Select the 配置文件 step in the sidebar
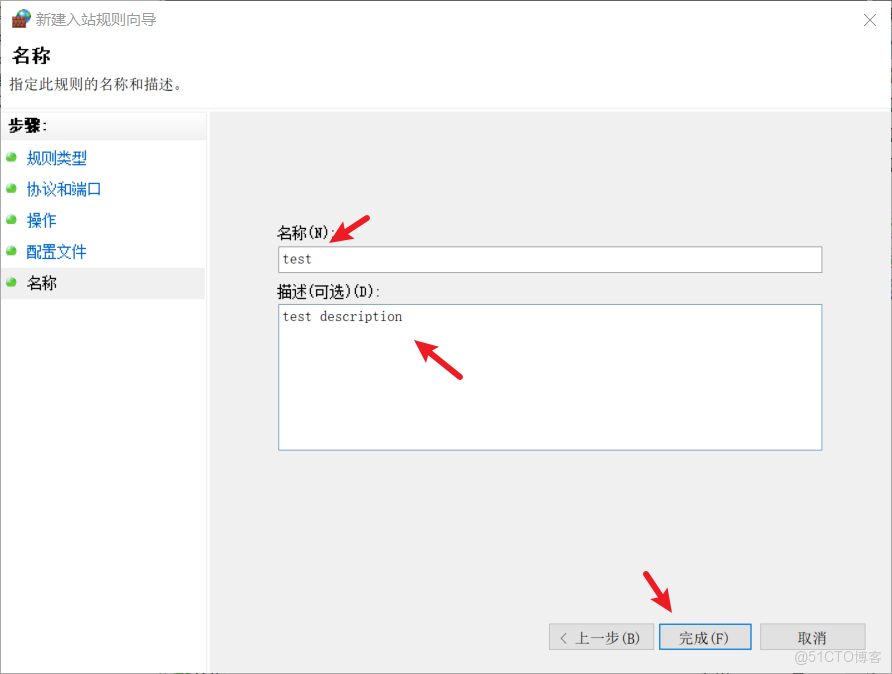This screenshot has width=892, height=674. tap(56, 251)
